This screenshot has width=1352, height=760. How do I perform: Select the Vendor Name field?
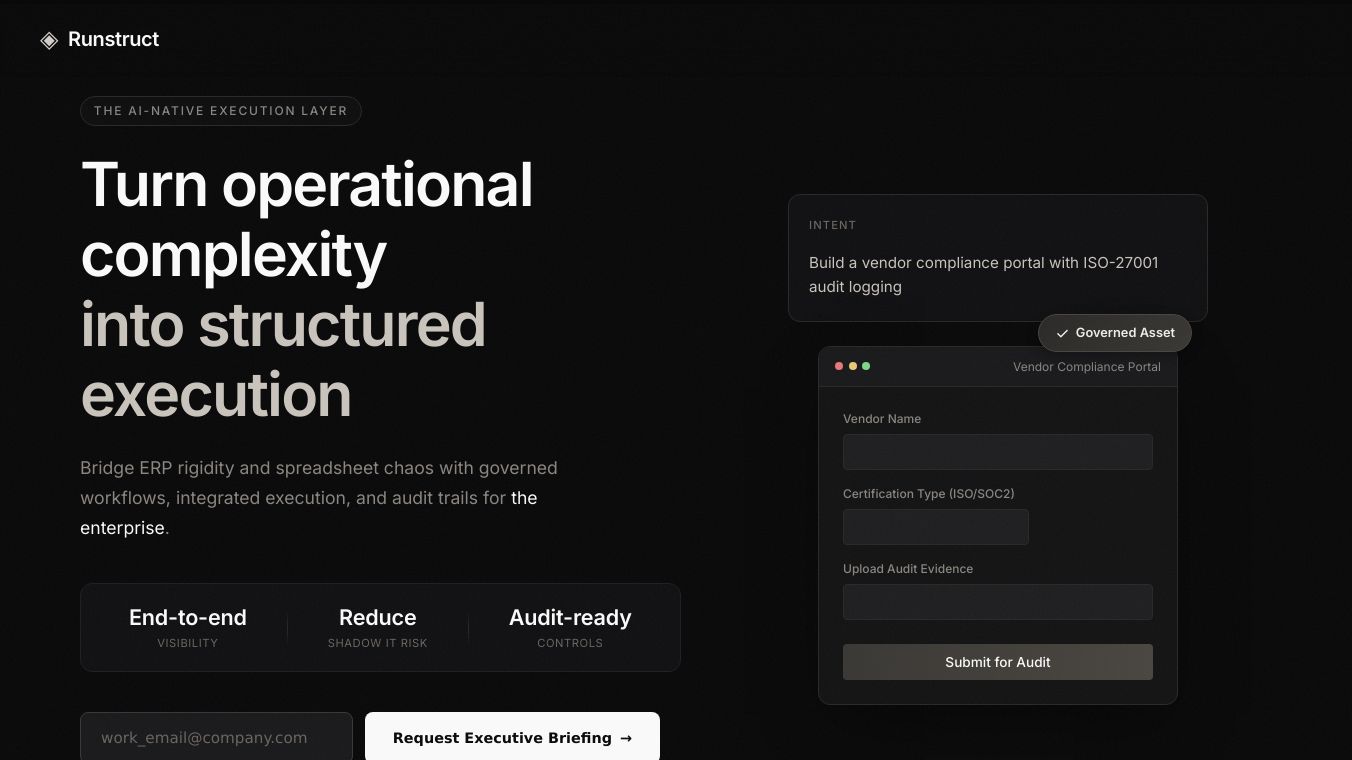tap(997, 452)
